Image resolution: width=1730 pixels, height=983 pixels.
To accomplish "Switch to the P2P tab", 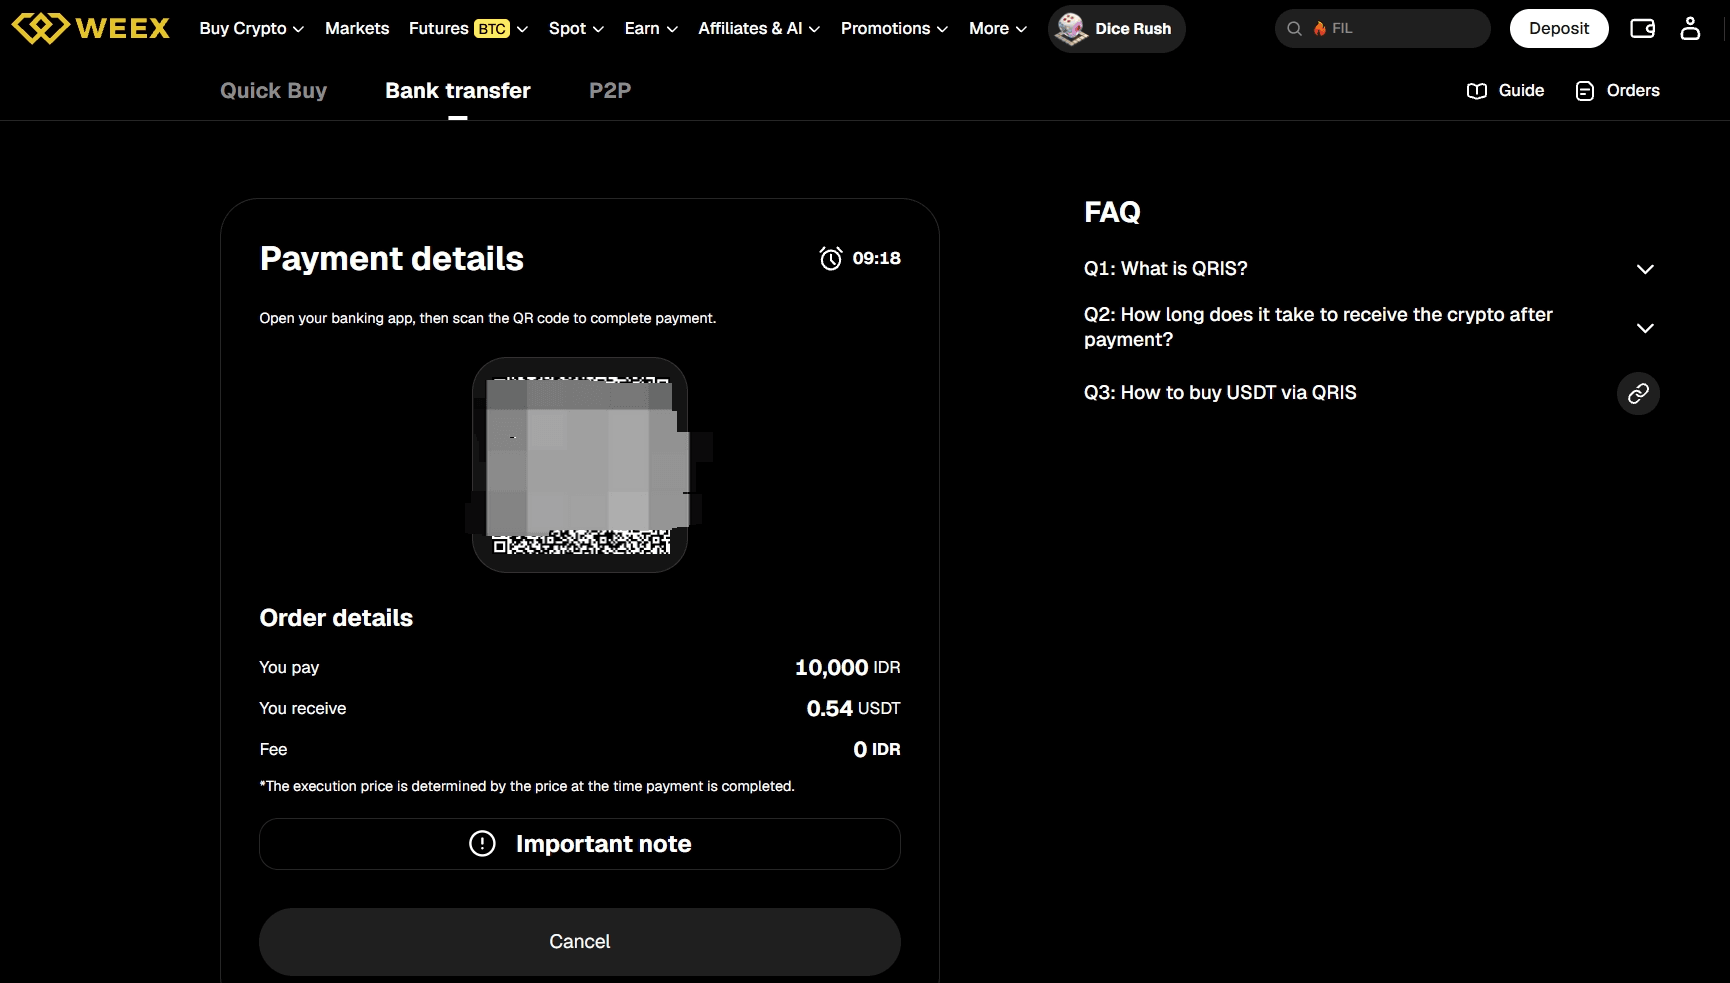I will (x=610, y=91).
